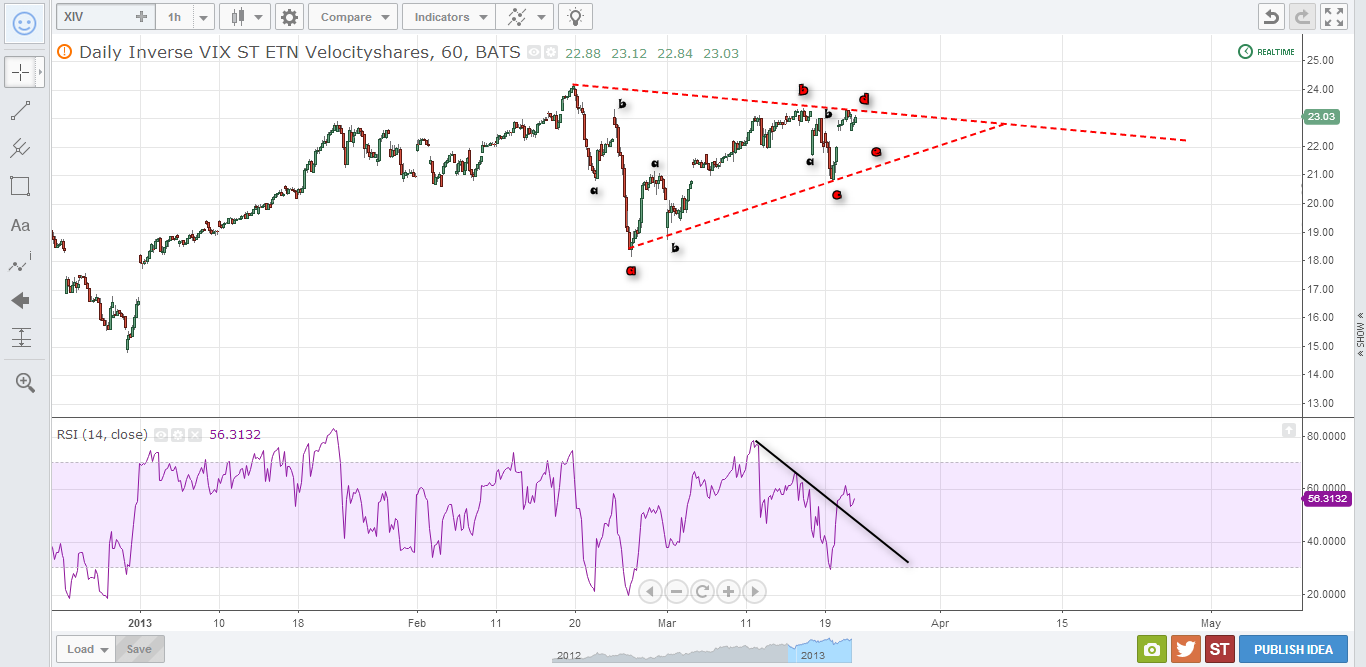The height and width of the screenshot is (667, 1366).
Task: Hide the RSI indicator with eye icon
Action: point(161,435)
